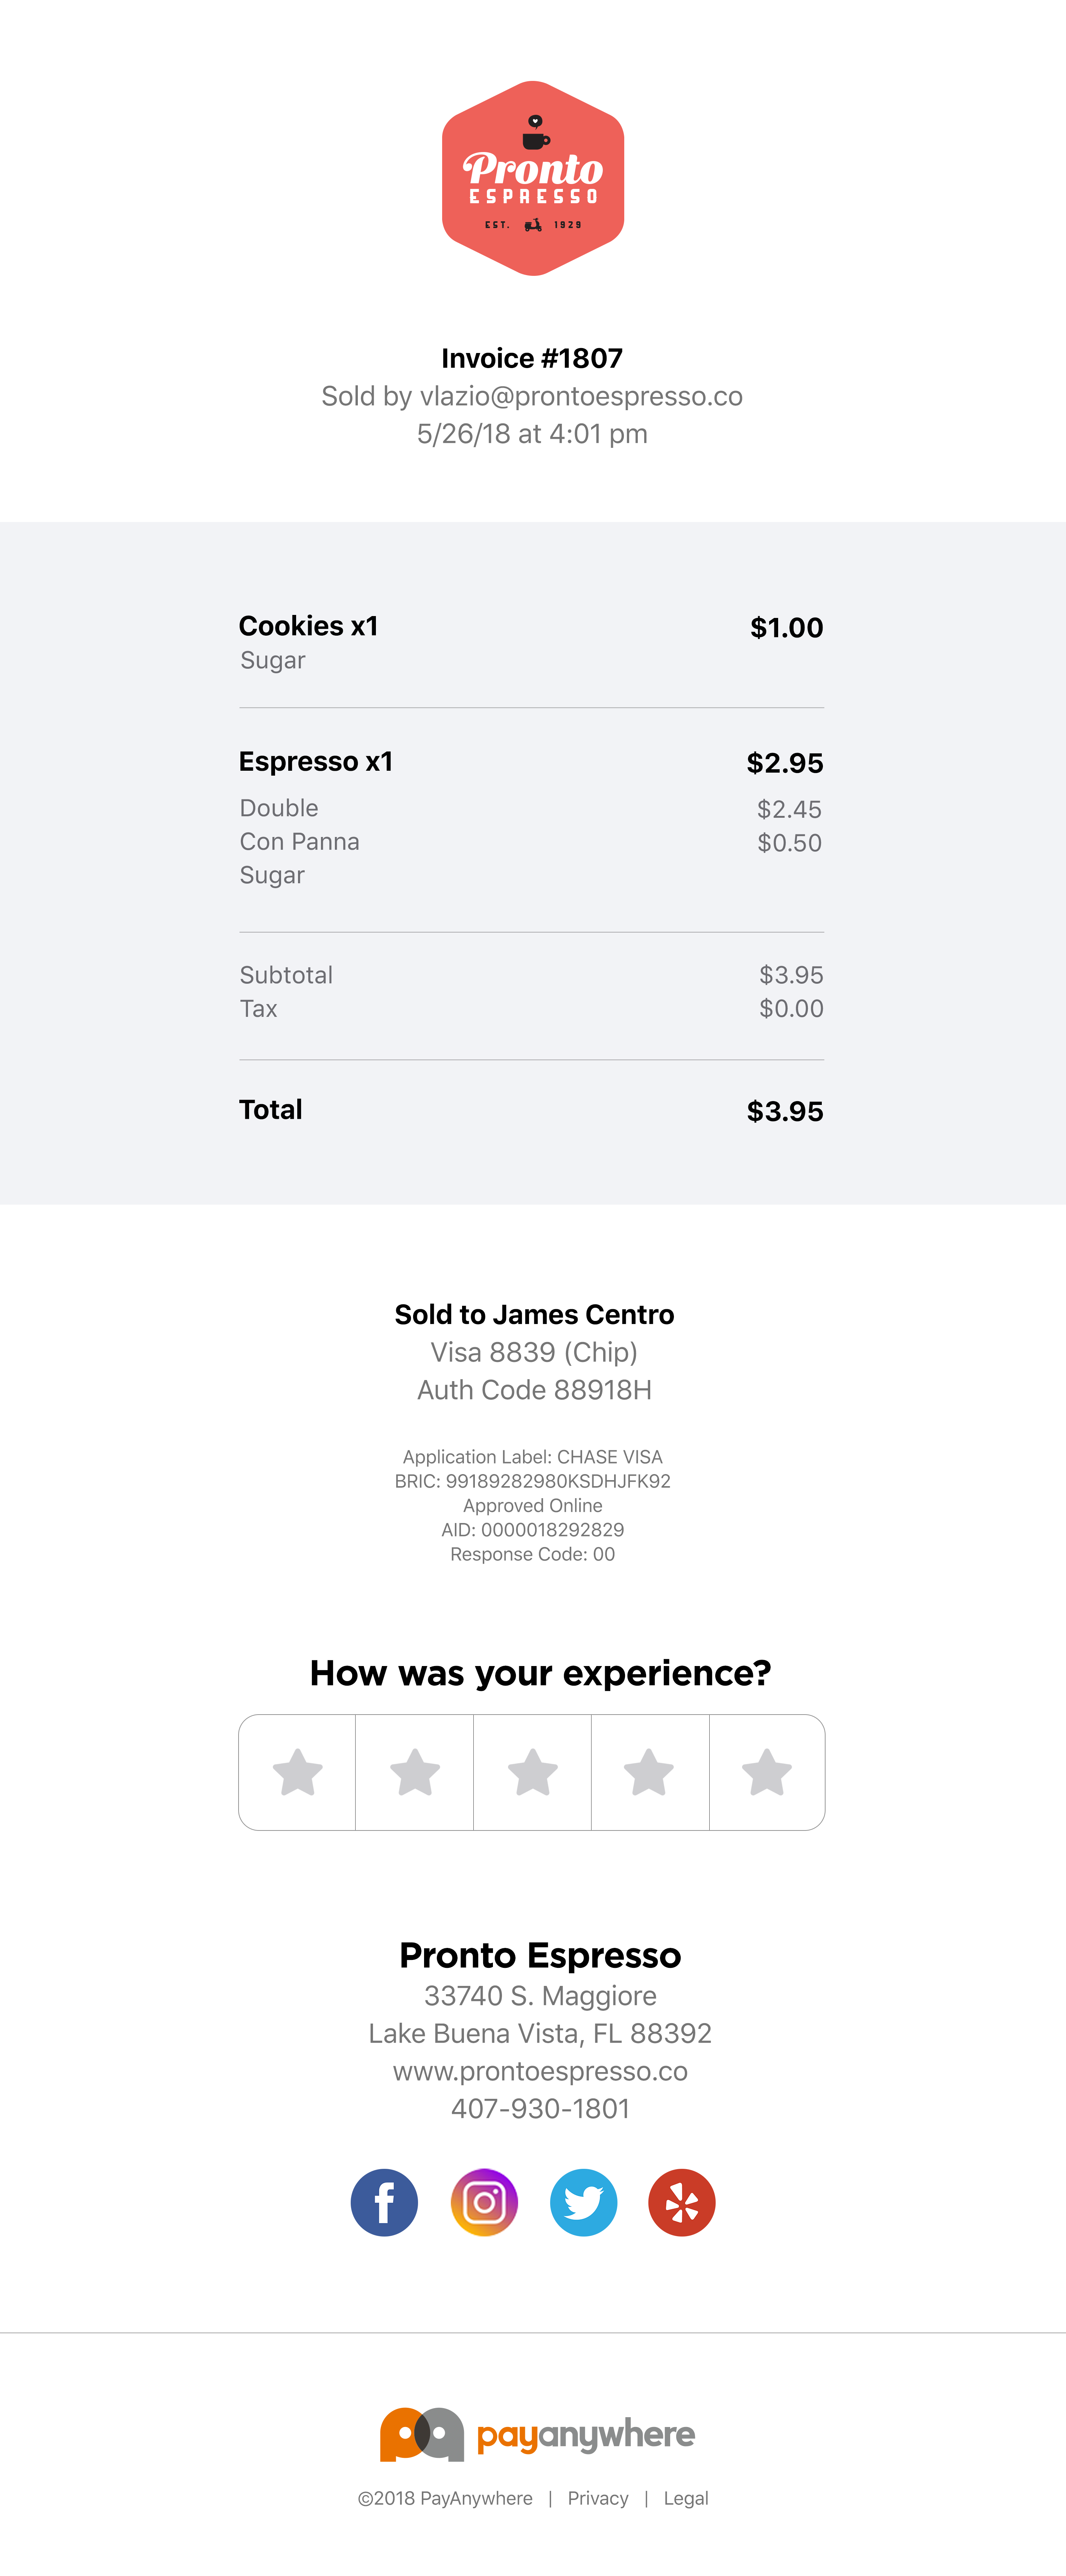
Task: Give a five-star rating
Action: coord(767,1772)
